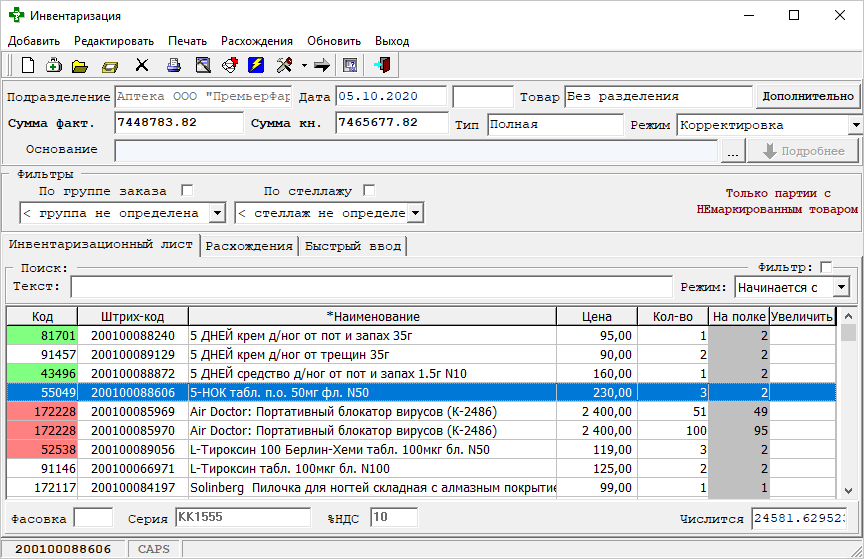The width and height of the screenshot is (864, 559).
Task: Enable the 'По группе заказа' checkbox
Action: pyautogui.click(x=187, y=190)
